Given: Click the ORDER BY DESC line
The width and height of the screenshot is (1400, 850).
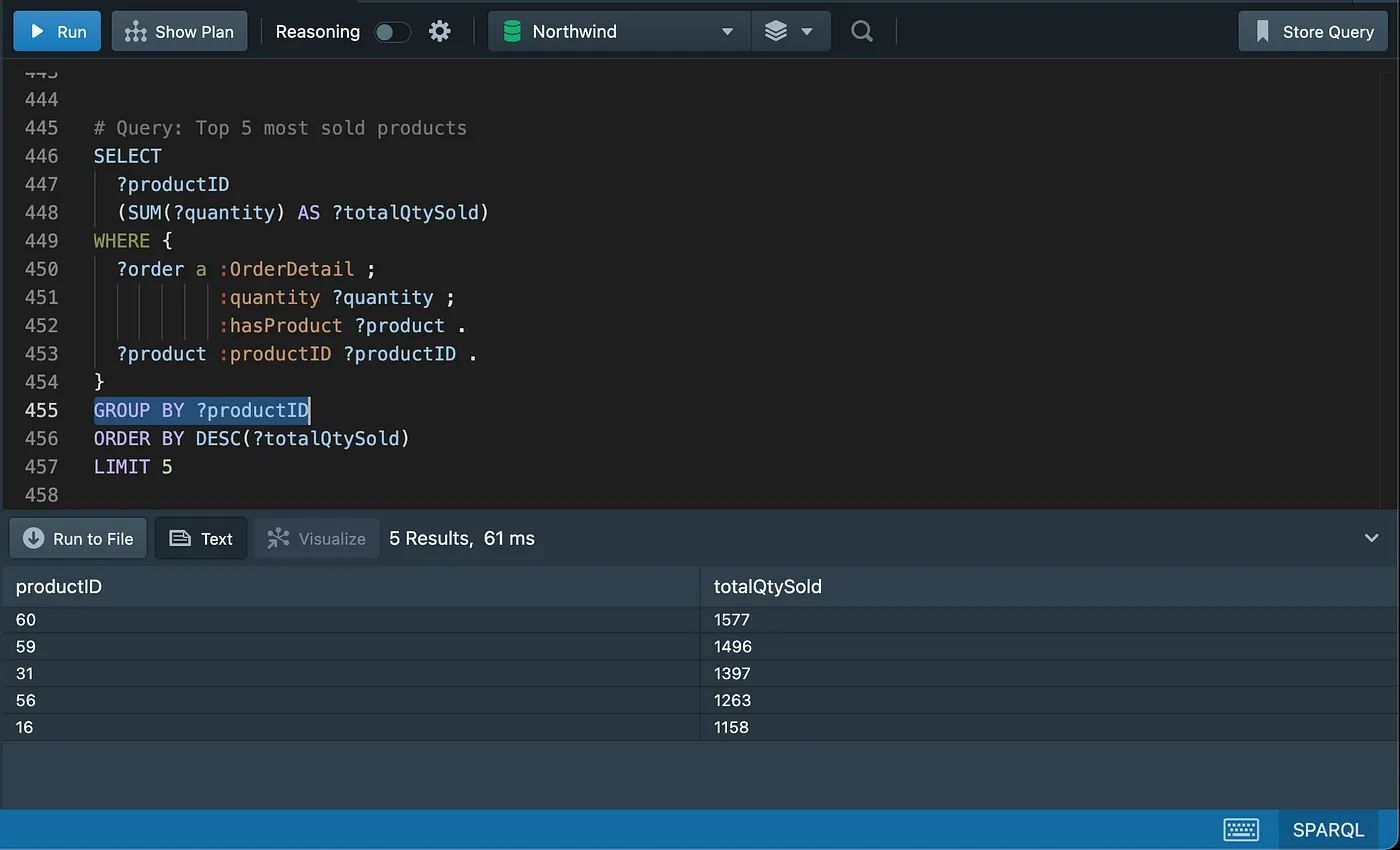Looking at the screenshot, I should click(x=252, y=438).
